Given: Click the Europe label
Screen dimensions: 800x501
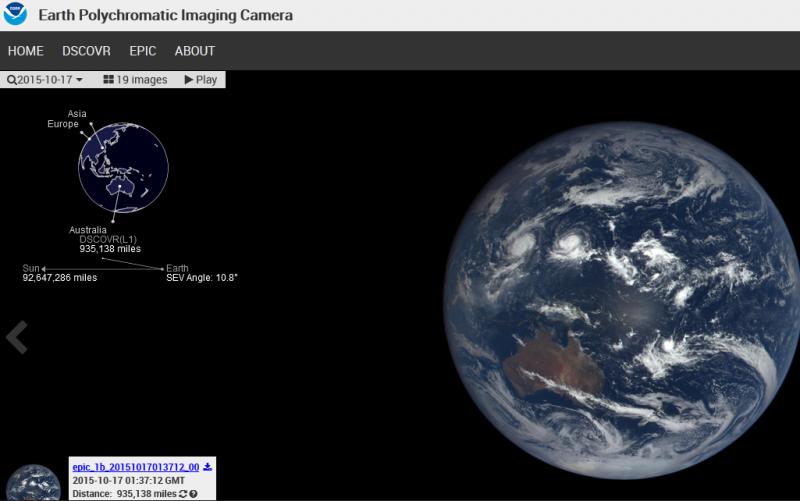Looking at the screenshot, I should tap(63, 124).
